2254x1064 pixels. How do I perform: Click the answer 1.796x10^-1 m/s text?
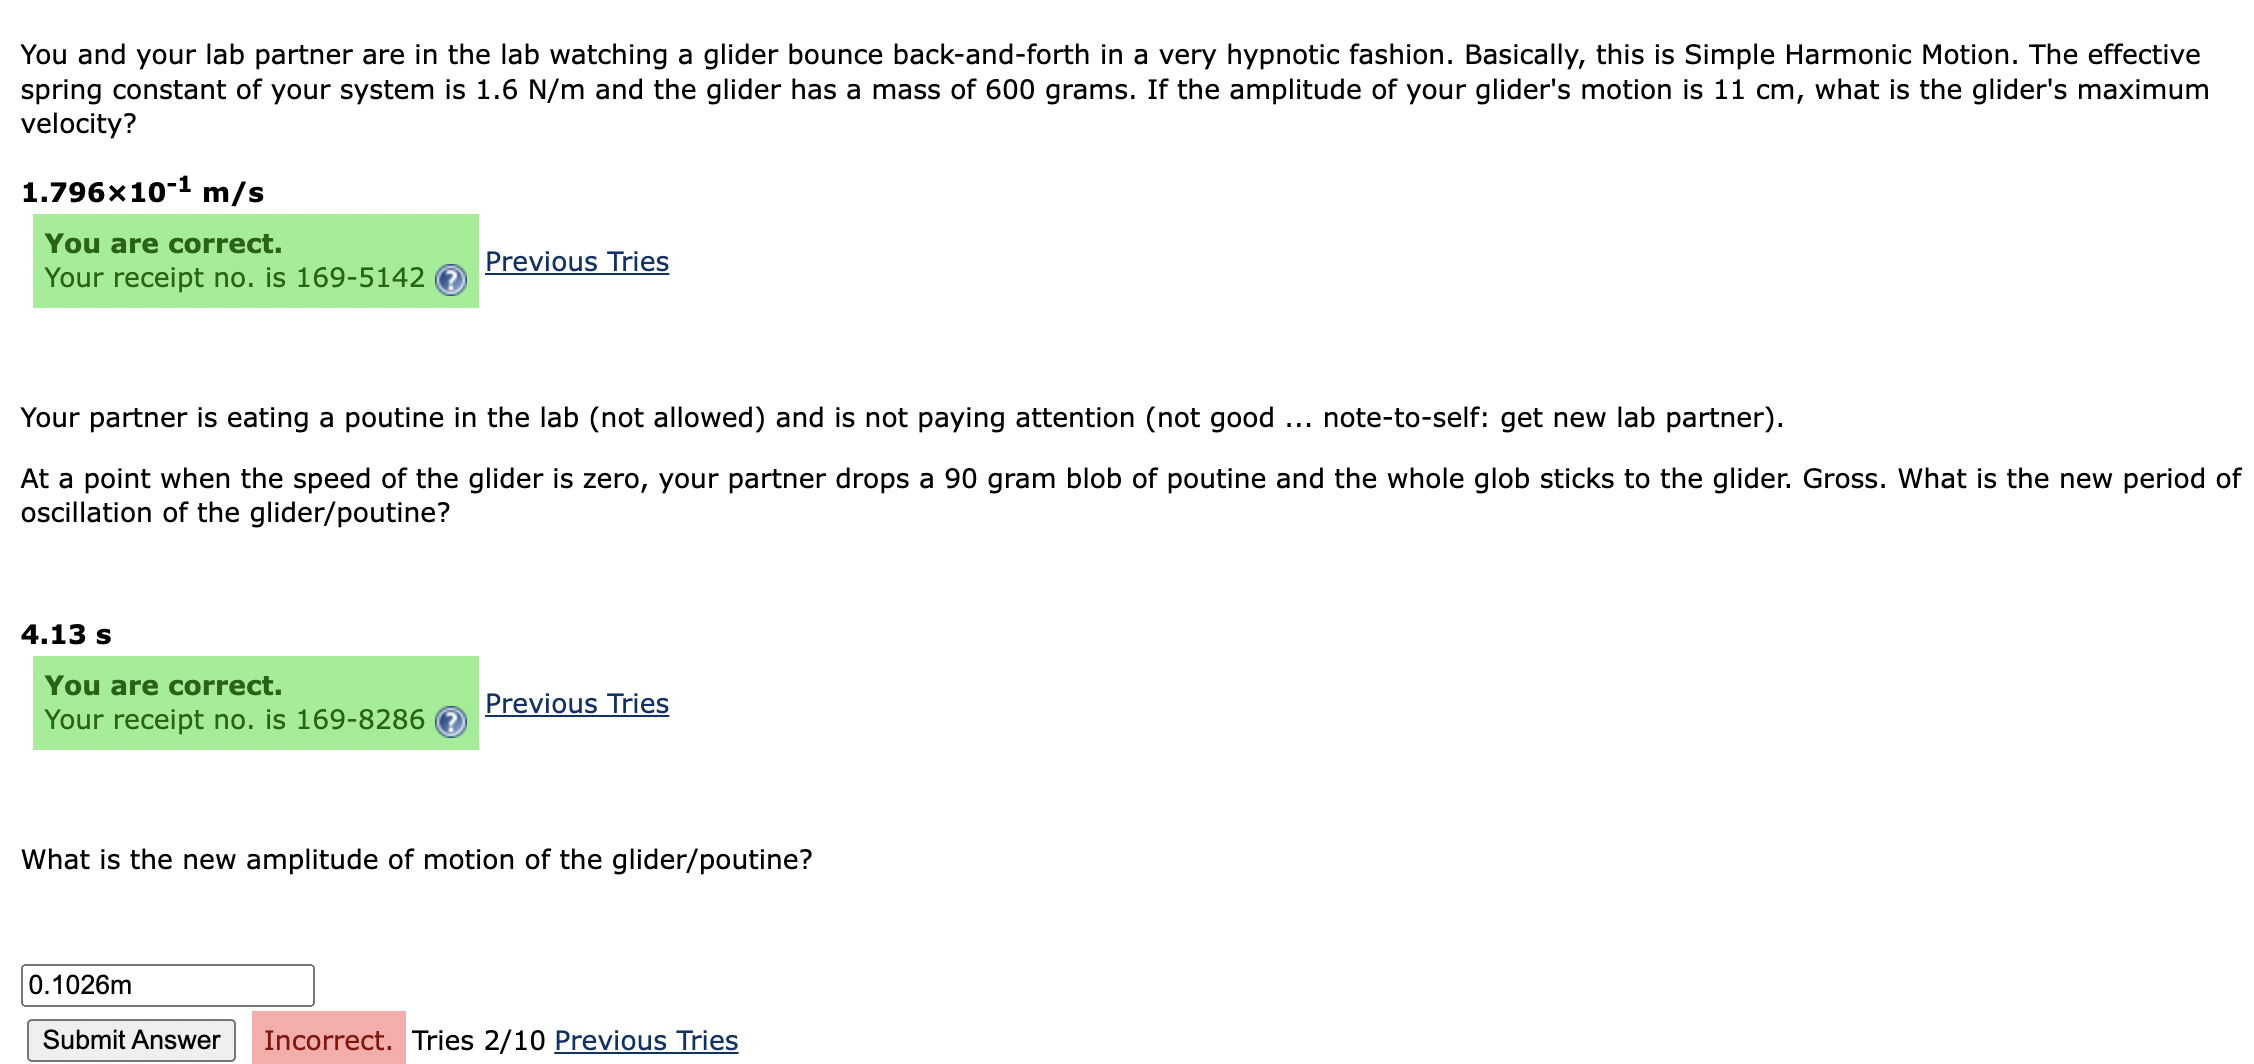coord(140,190)
